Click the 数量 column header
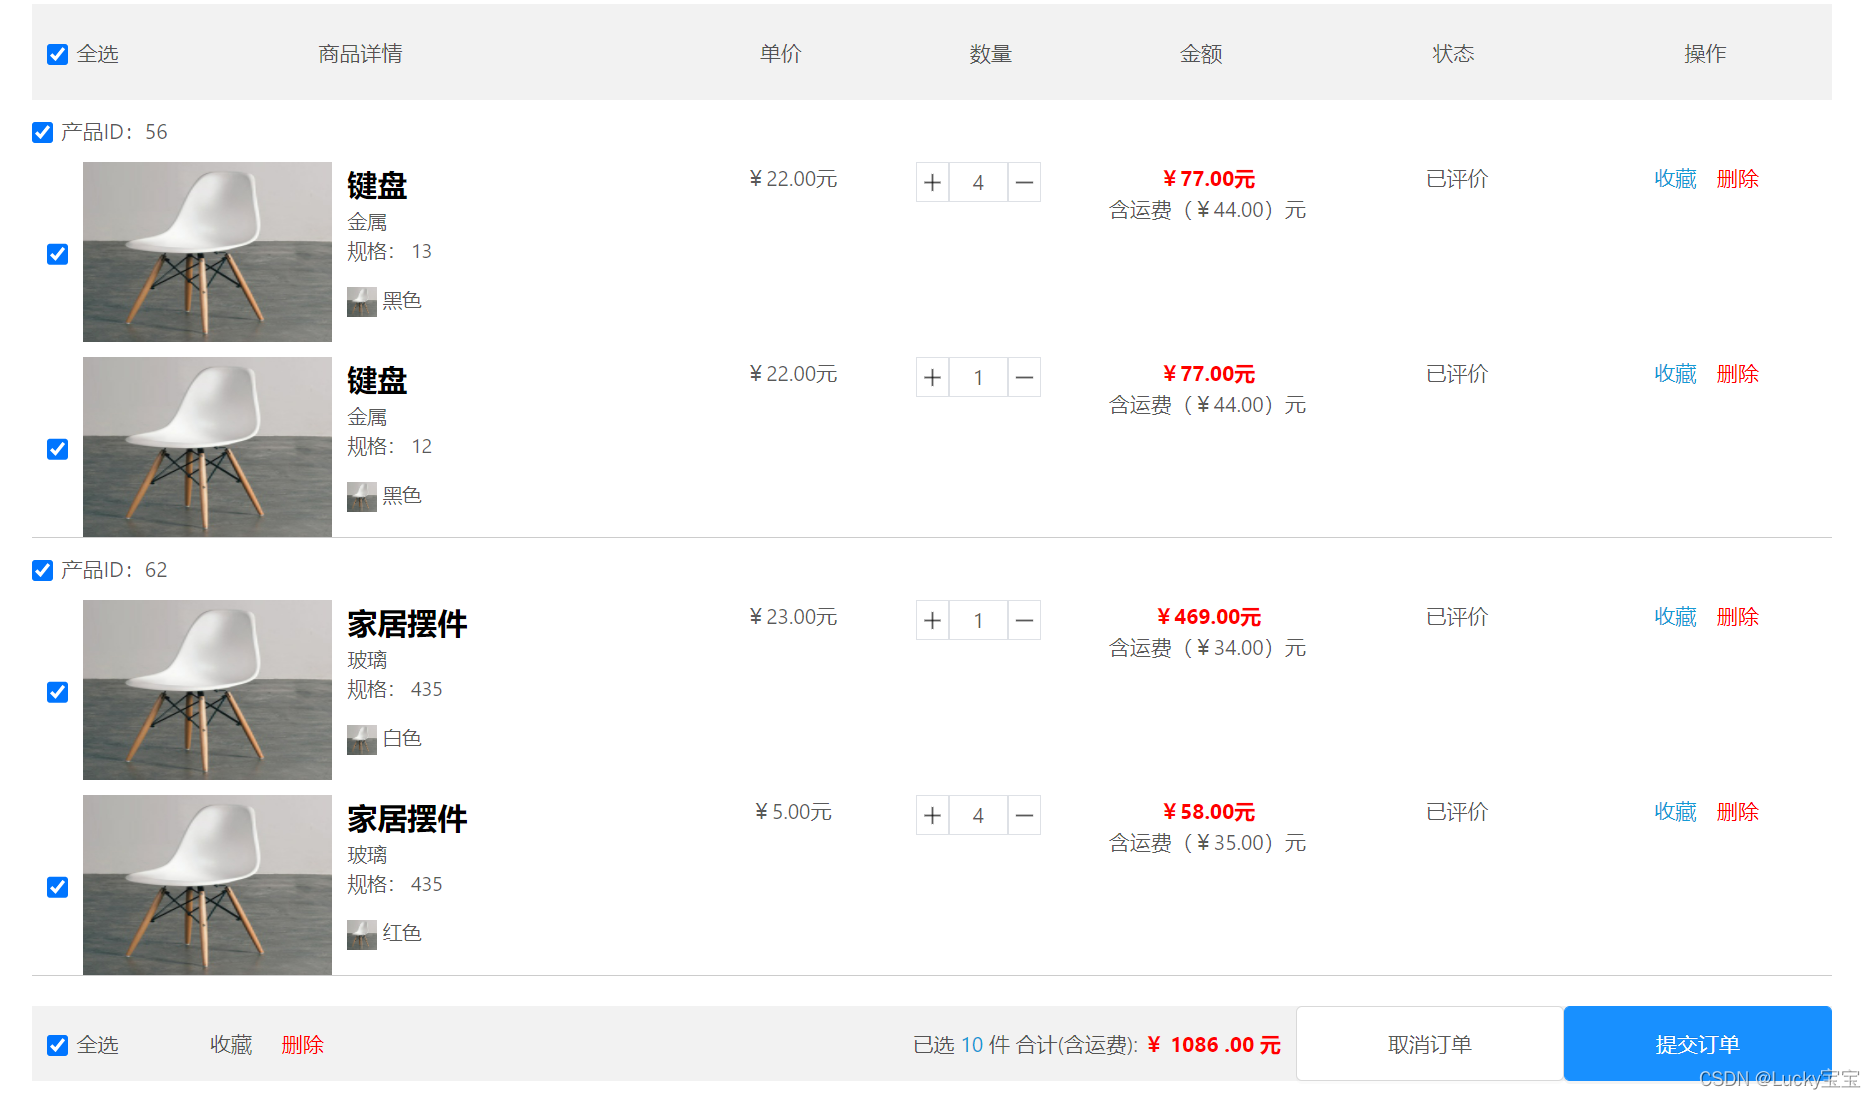 [x=990, y=54]
